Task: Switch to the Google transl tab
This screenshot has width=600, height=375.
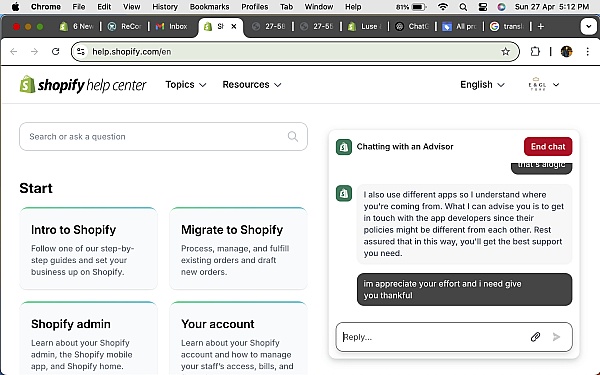Action: tap(507, 26)
